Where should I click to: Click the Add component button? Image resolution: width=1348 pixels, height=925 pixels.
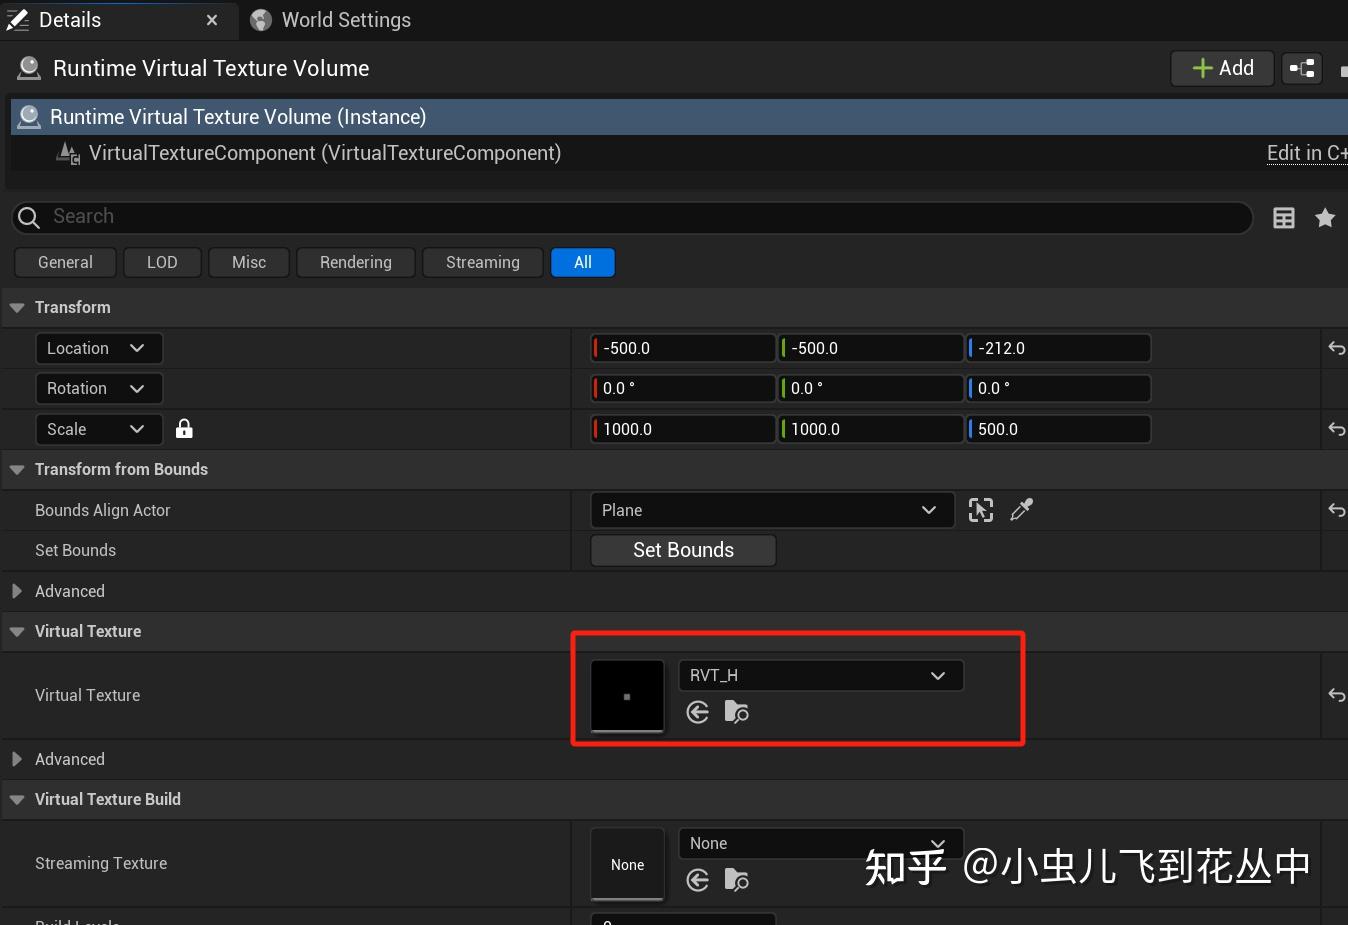(x=1222, y=68)
